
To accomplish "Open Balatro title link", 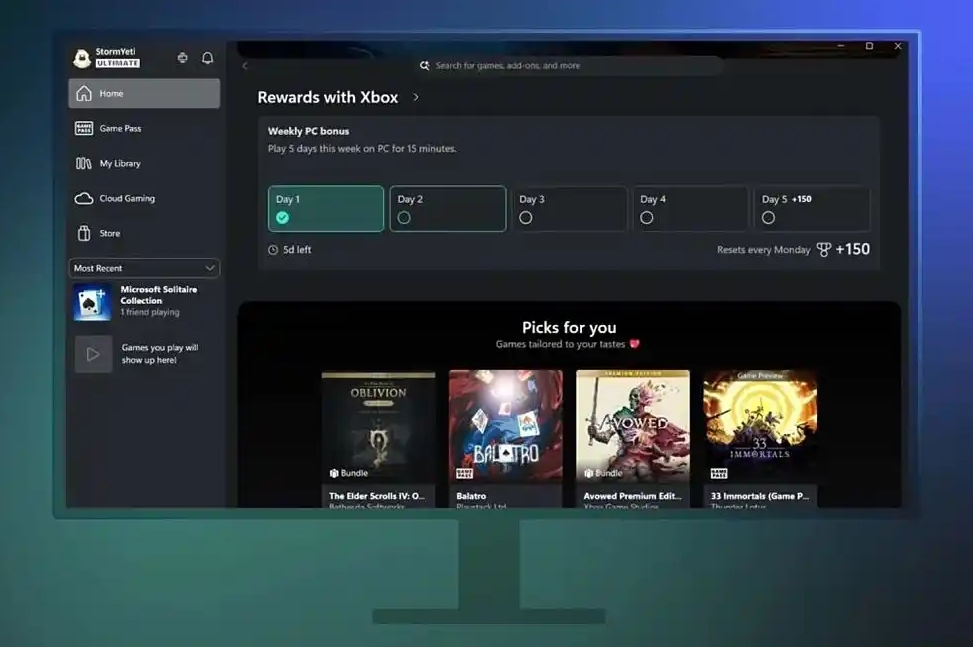I will tap(471, 496).
